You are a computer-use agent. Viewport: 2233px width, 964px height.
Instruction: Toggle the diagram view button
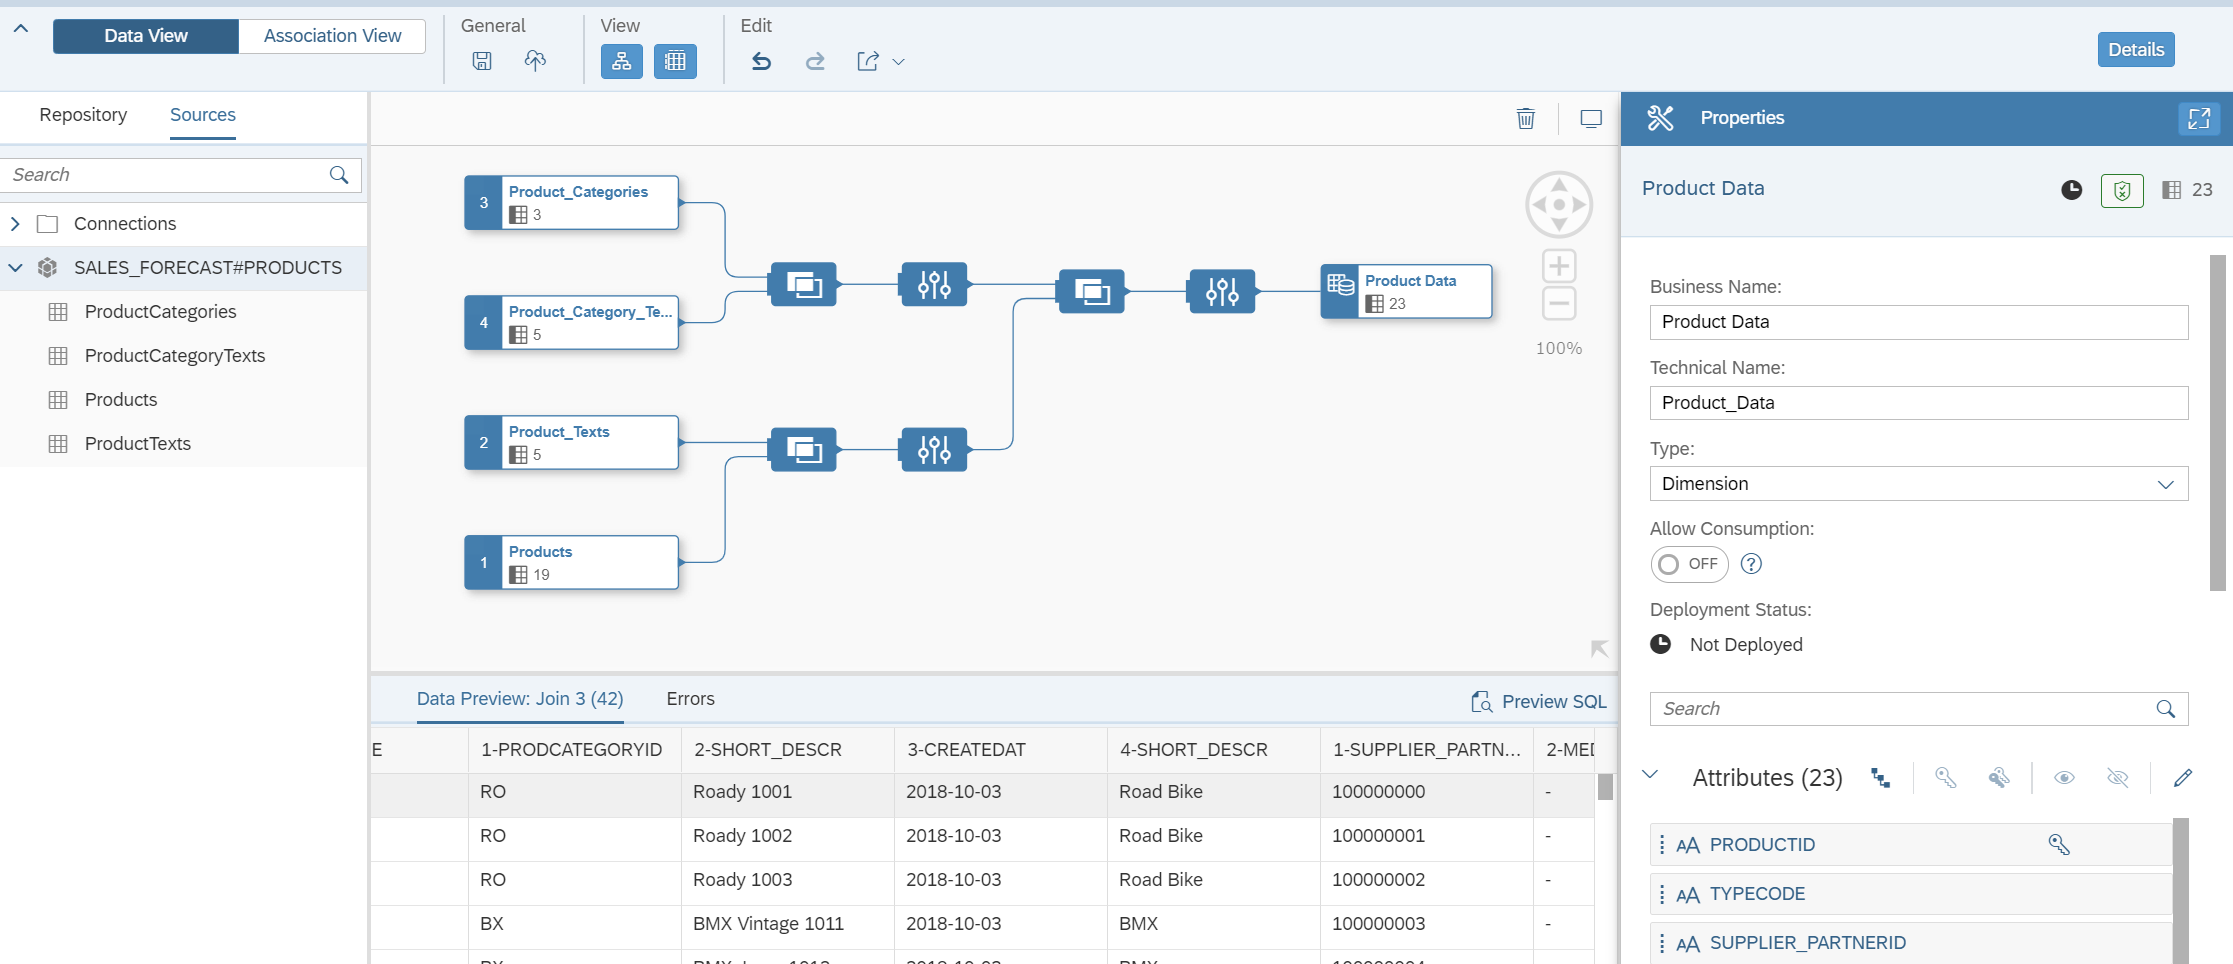coord(621,61)
